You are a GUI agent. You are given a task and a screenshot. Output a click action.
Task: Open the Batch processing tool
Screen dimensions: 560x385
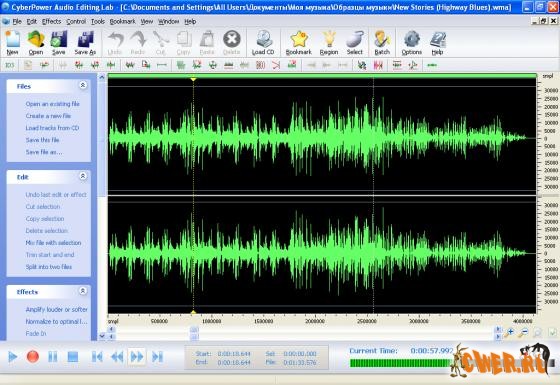382,42
